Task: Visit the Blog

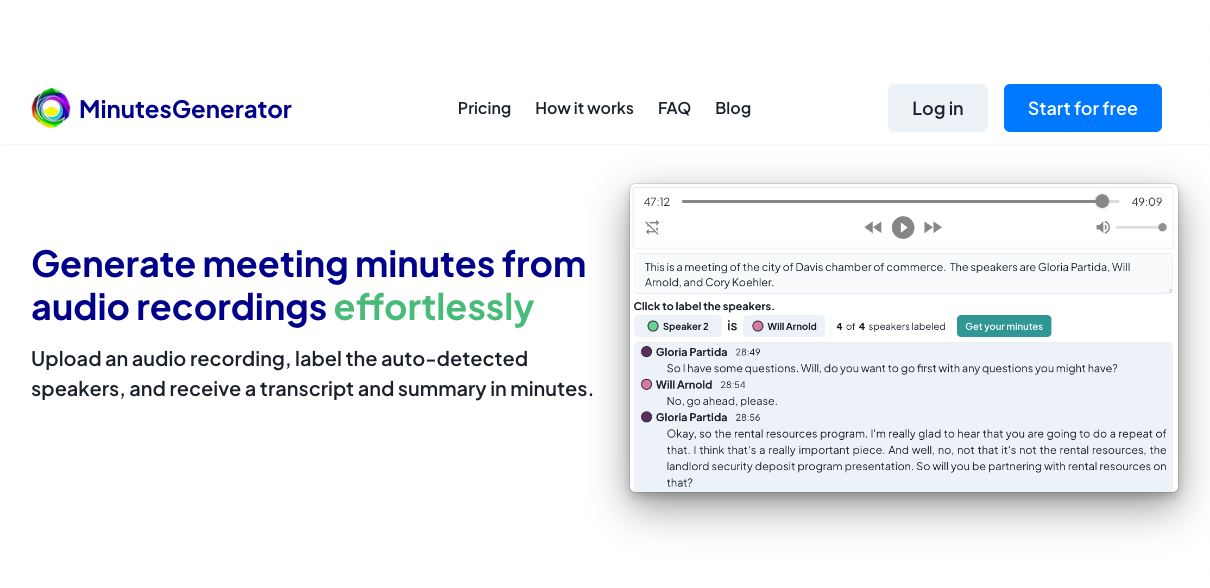Action: 733,108
